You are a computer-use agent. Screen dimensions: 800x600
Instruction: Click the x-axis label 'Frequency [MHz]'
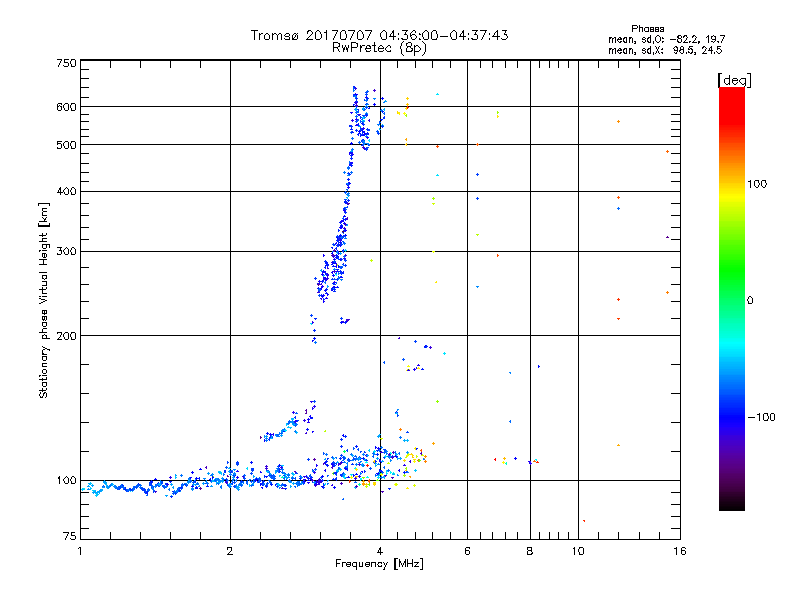pyautogui.click(x=379, y=564)
